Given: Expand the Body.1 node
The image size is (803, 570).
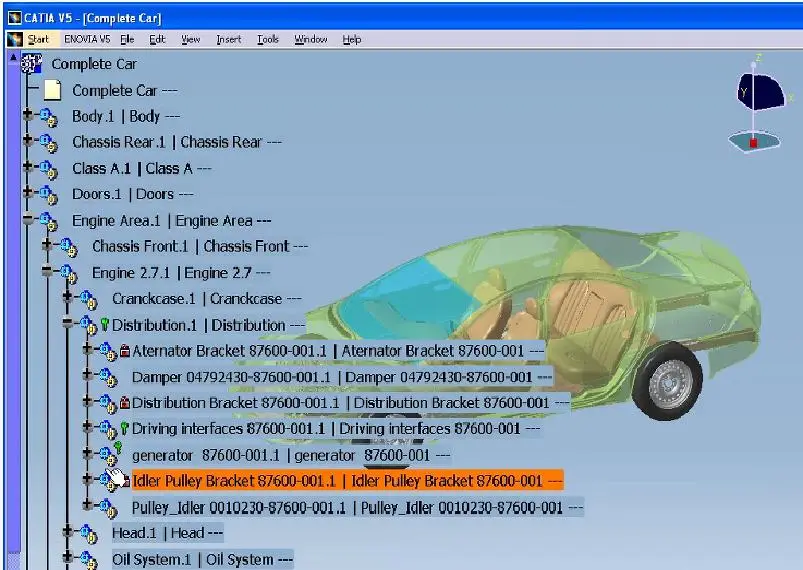Looking at the screenshot, I should 28,115.
